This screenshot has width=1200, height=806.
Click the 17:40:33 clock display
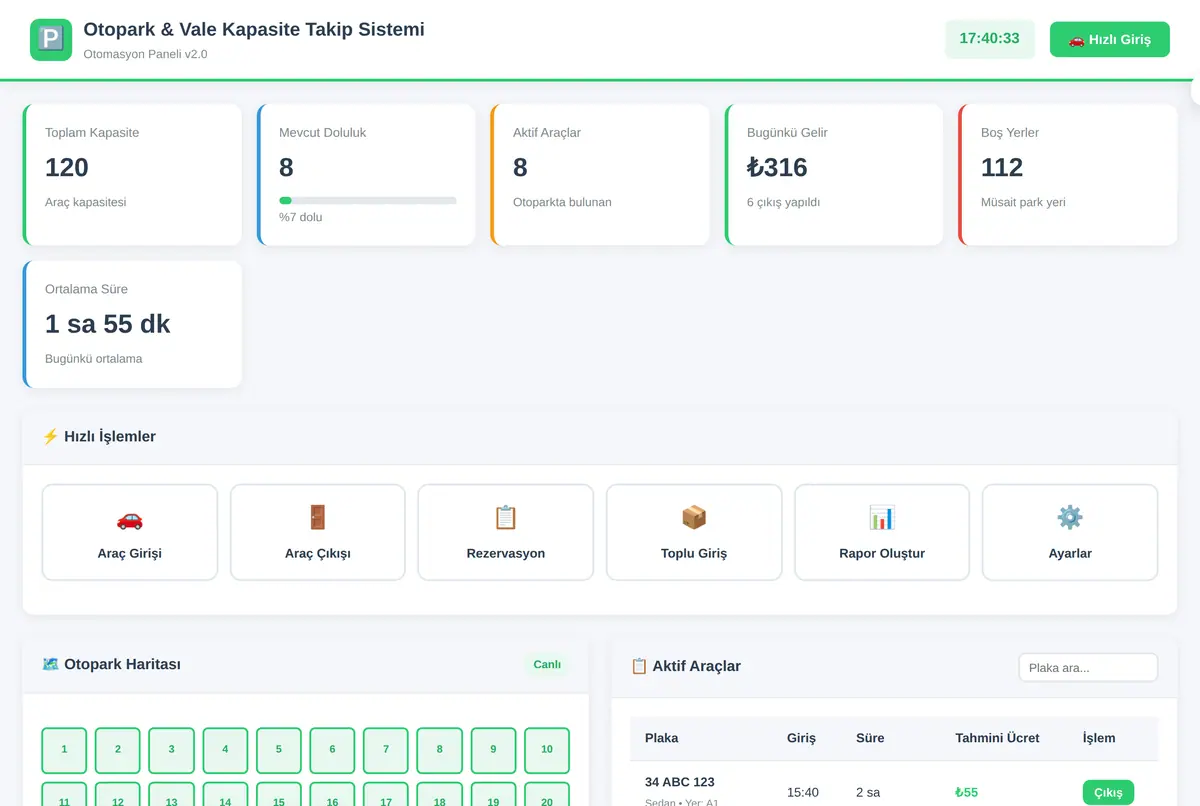[990, 39]
